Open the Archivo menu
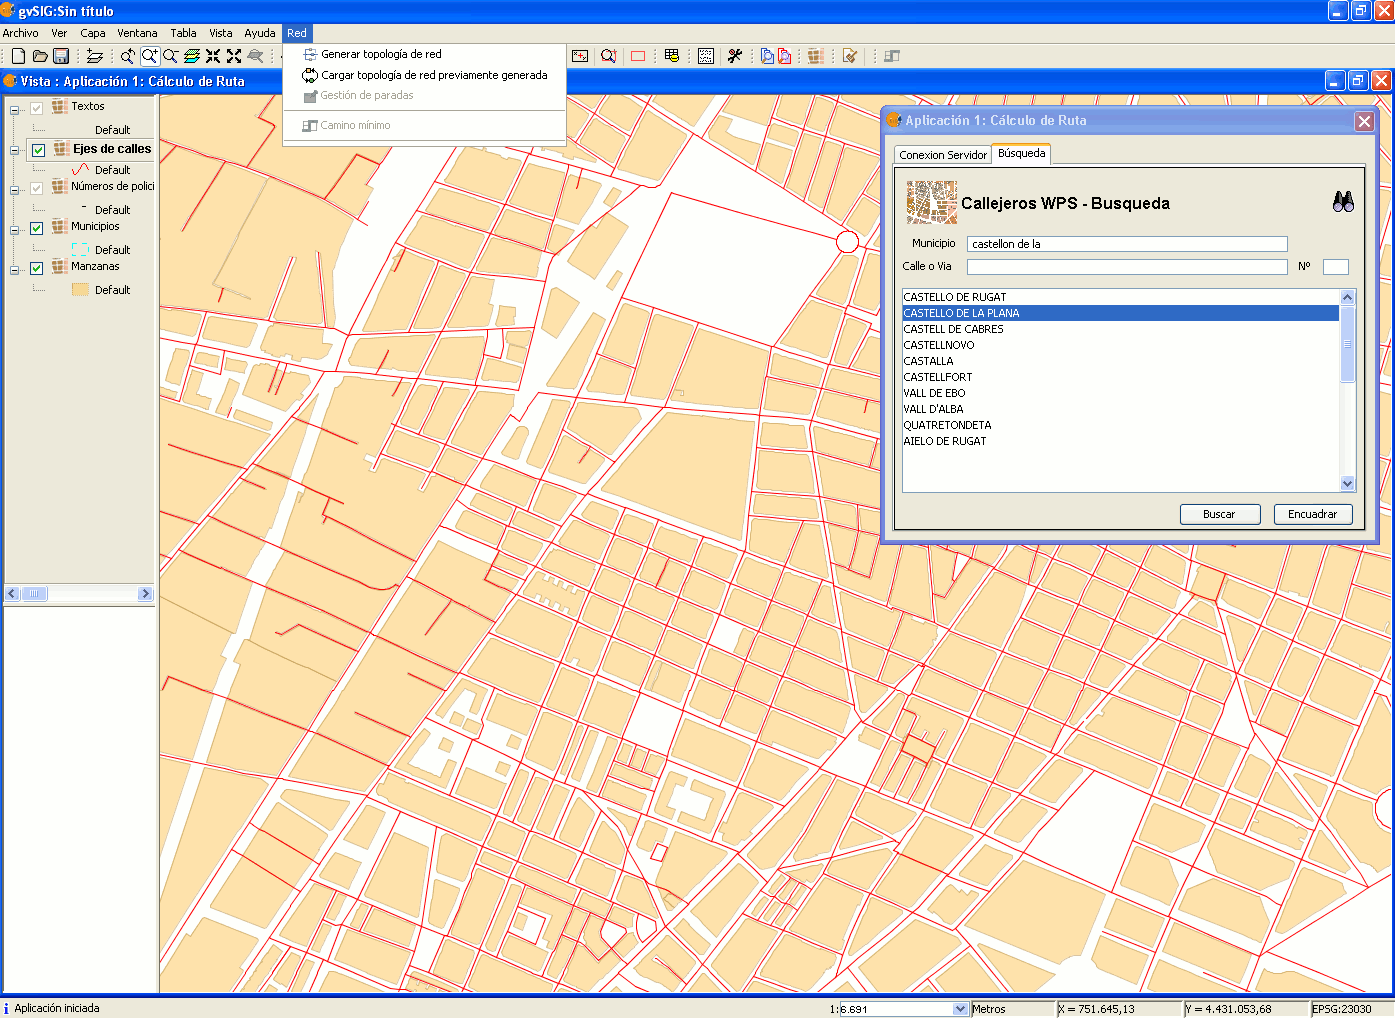The height and width of the screenshot is (1018, 1395). [20, 33]
